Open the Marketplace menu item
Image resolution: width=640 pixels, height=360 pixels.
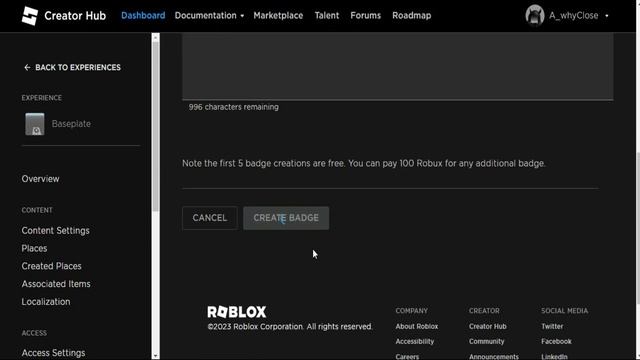pyautogui.click(x=278, y=16)
